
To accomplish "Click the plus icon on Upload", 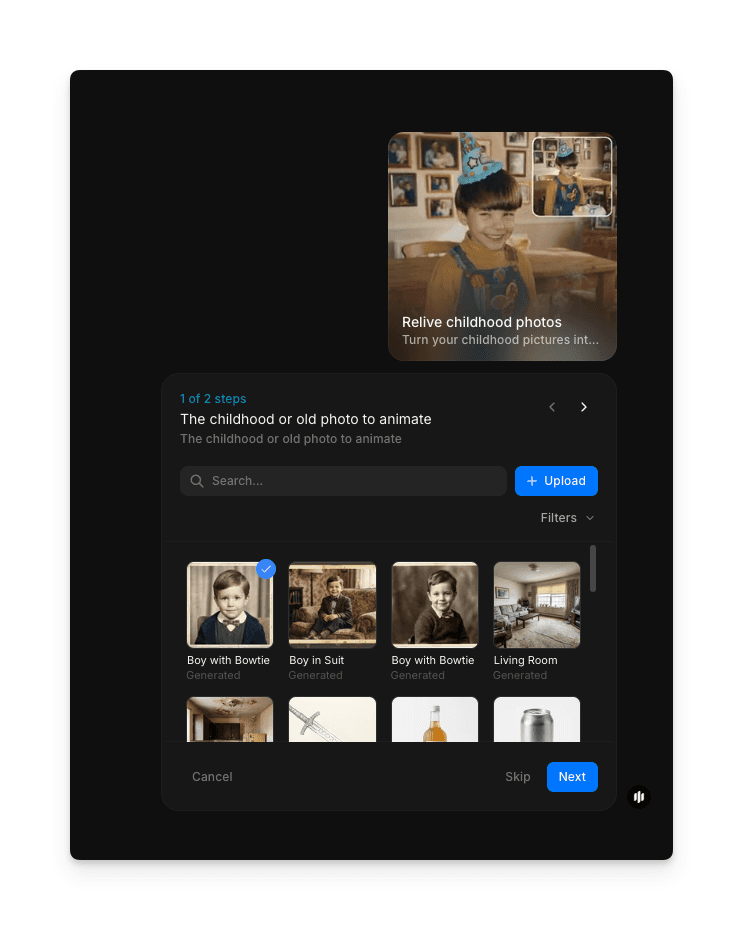I will [x=532, y=481].
